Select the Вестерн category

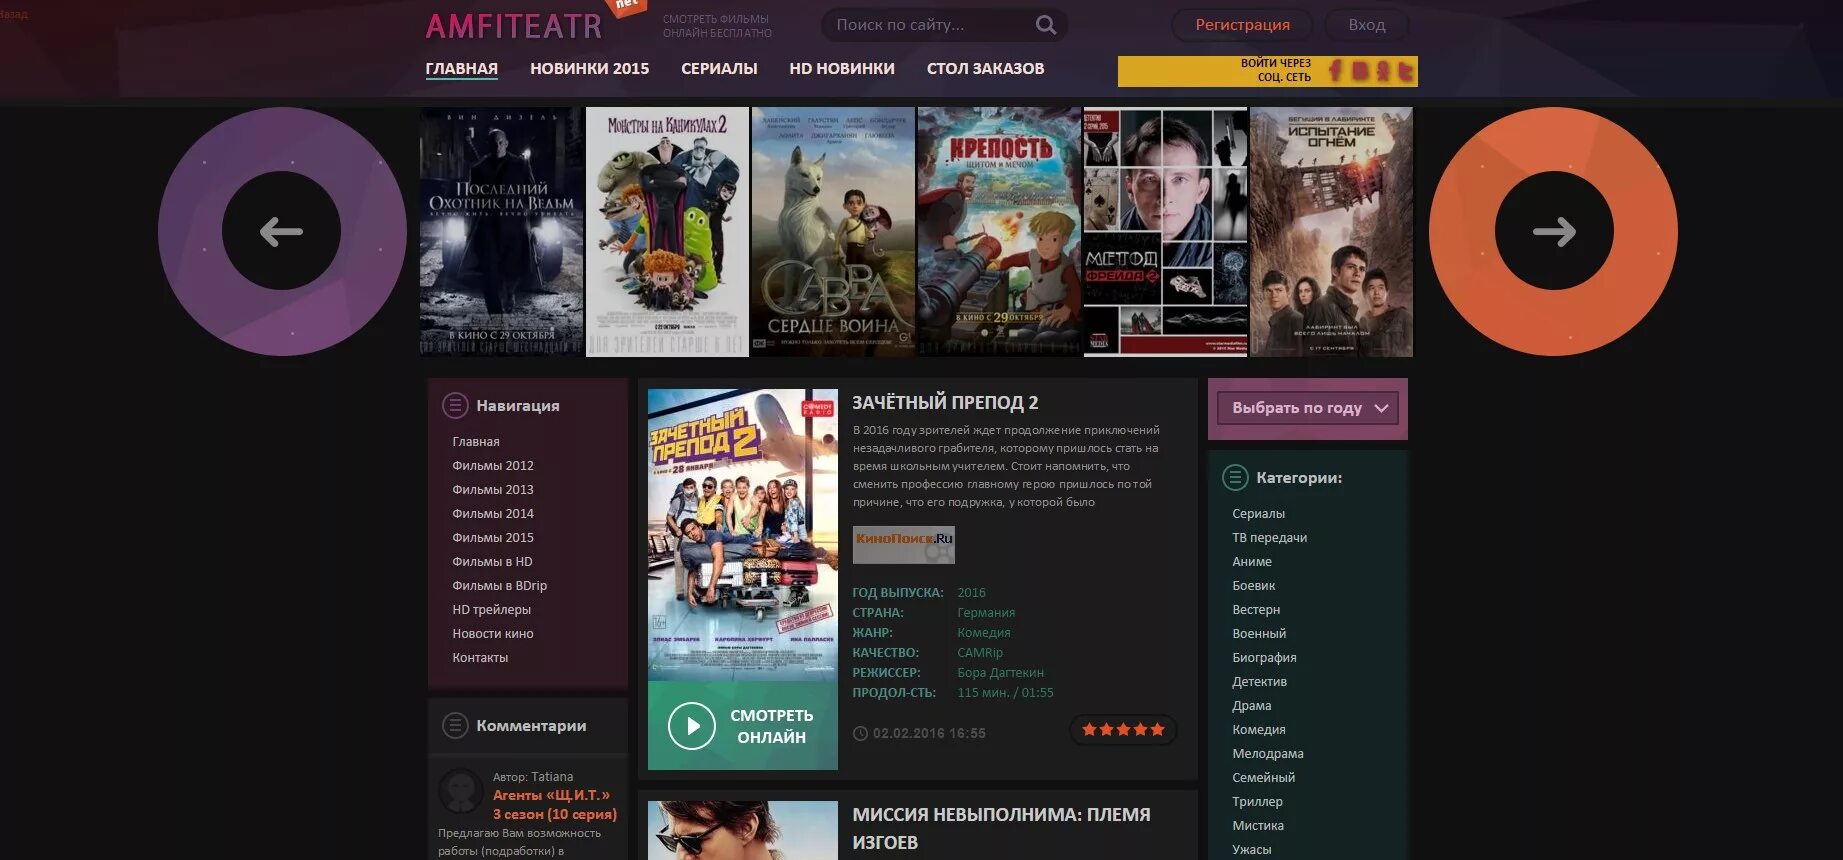point(1256,610)
